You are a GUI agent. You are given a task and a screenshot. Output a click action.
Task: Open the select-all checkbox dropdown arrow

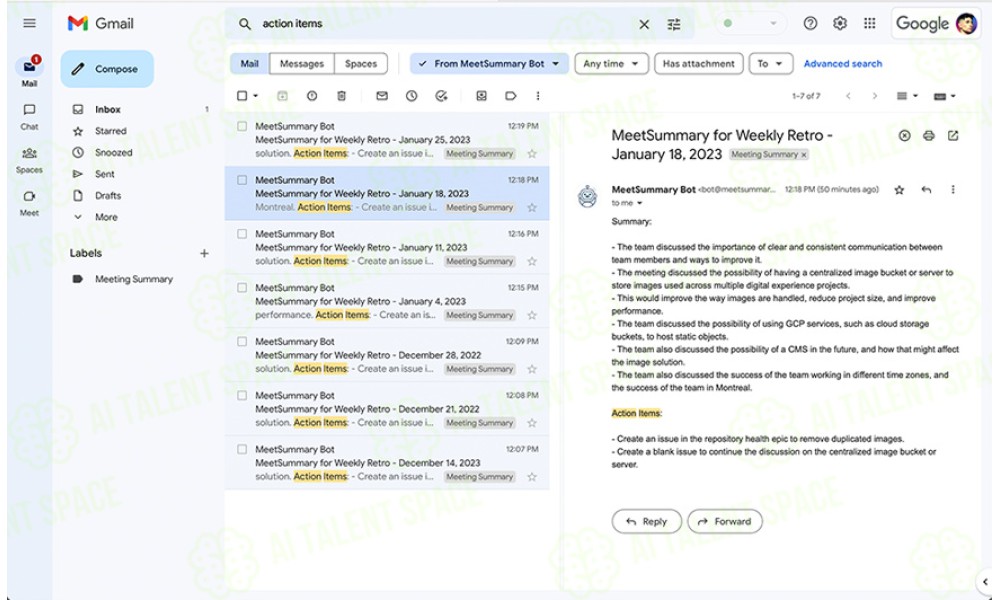click(256, 96)
